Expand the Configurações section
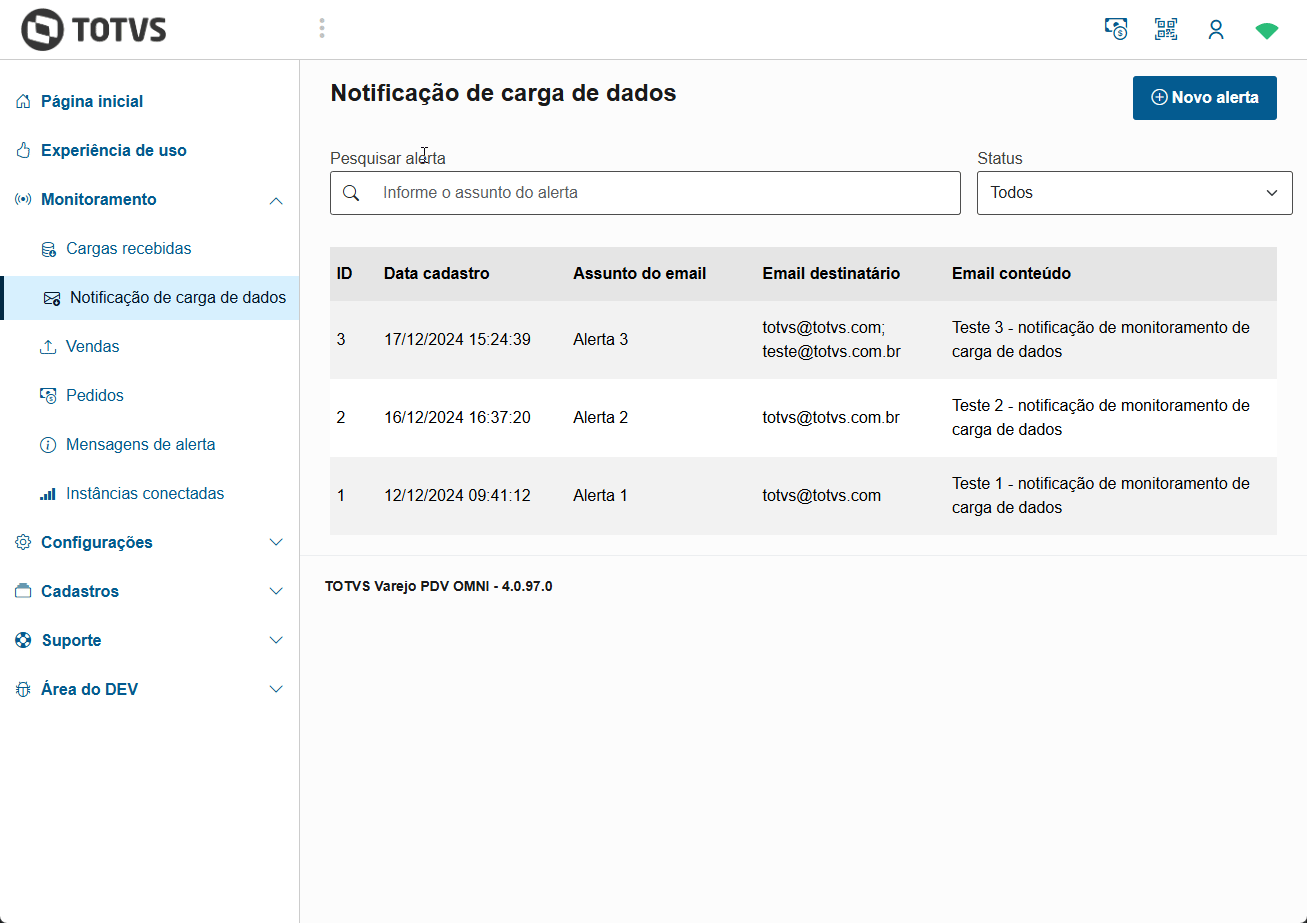The image size is (1307, 923). point(276,541)
